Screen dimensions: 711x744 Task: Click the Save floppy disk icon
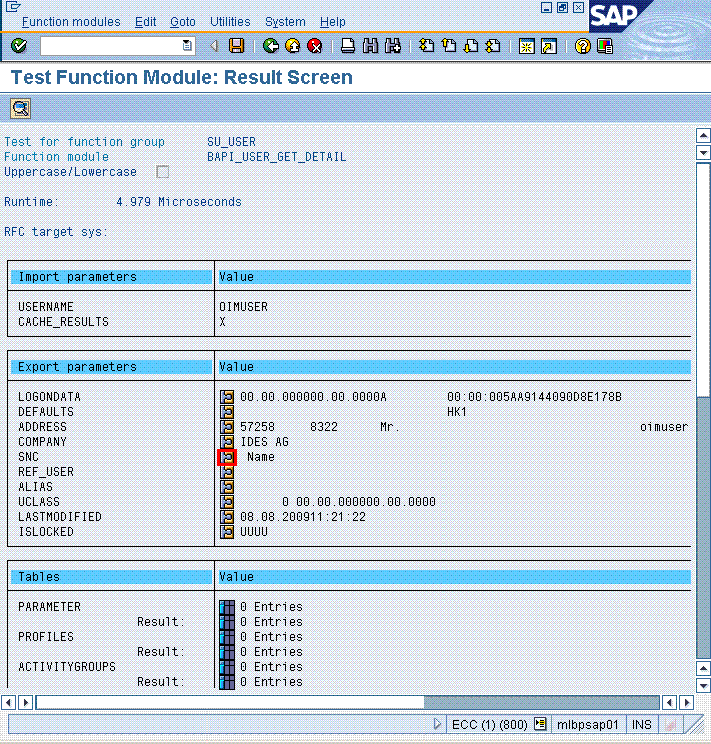[236, 46]
